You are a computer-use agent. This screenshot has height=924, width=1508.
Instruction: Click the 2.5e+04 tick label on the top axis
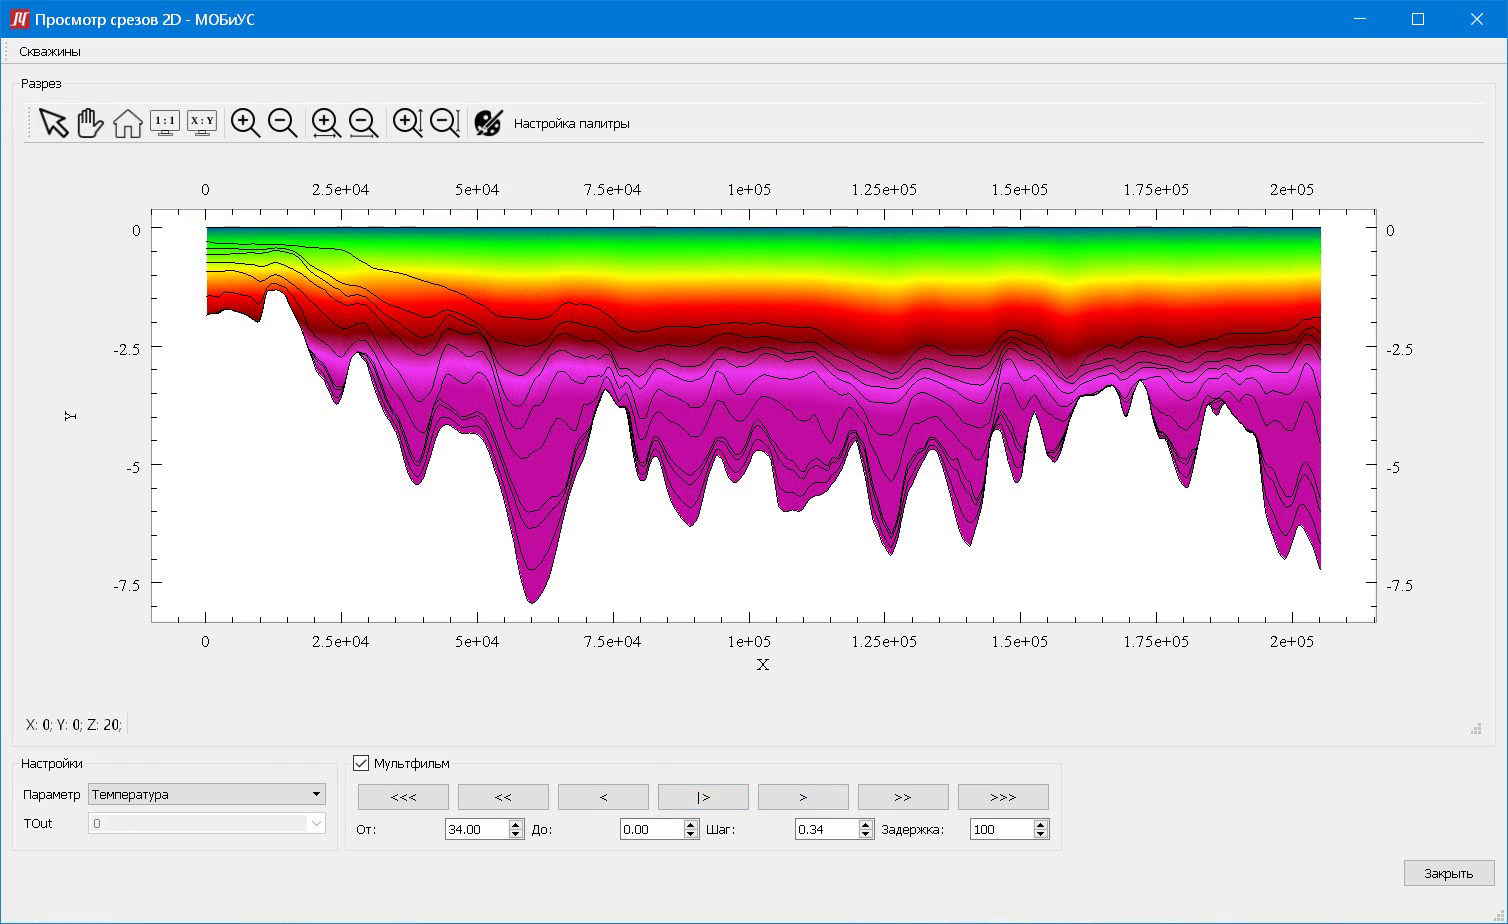(x=341, y=189)
